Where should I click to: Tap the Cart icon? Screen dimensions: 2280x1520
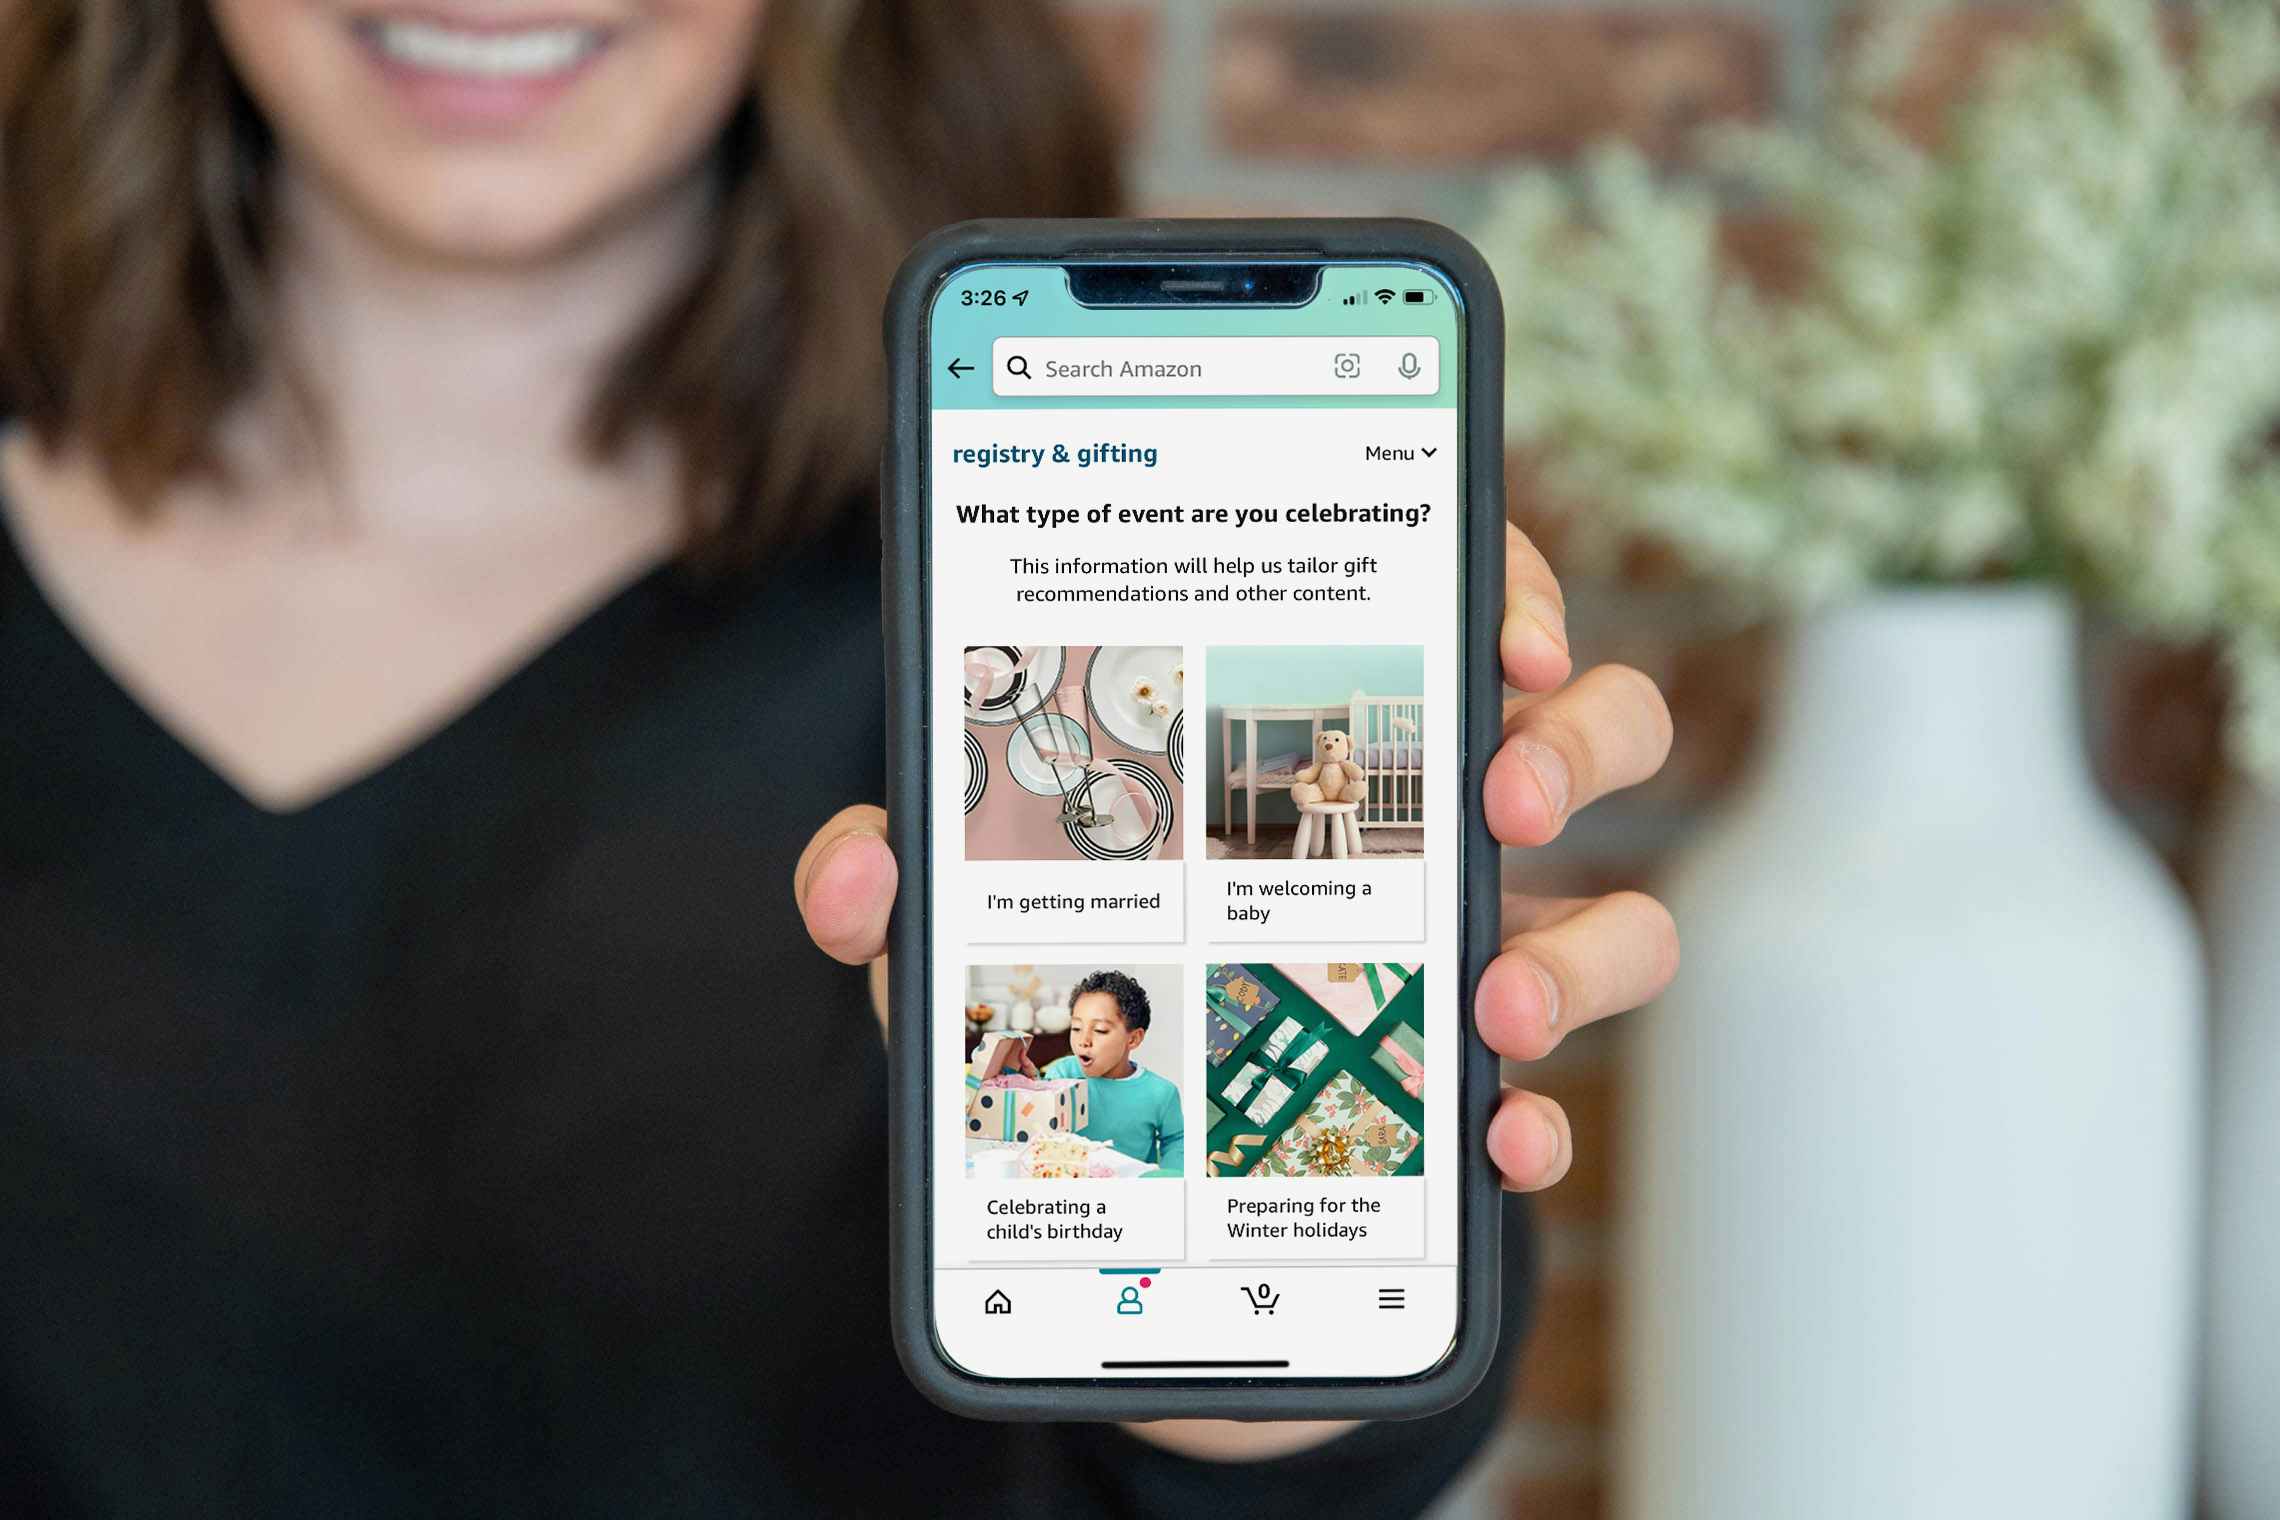tap(1264, 1299)
